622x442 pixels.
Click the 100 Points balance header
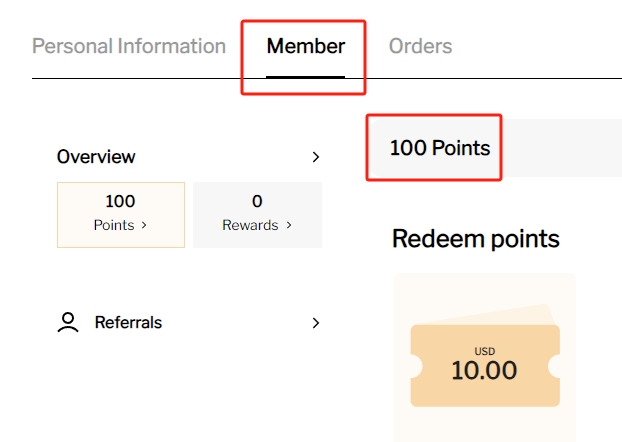pyautogui.click(x=440, y=148)
